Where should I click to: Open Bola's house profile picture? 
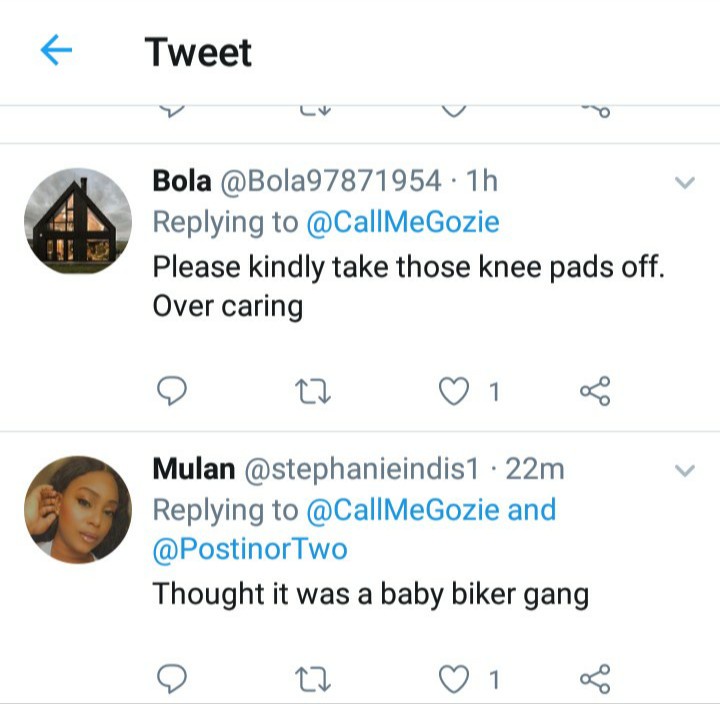[78, 222]
